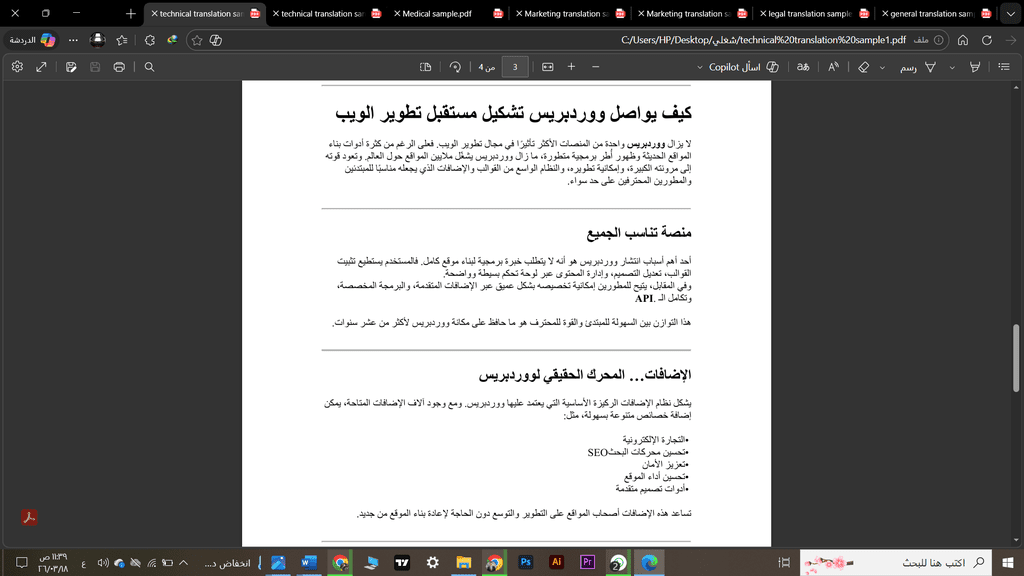Close the legal translation sample tab
This screenshot has height=576, width=1024.
(763, 13)
